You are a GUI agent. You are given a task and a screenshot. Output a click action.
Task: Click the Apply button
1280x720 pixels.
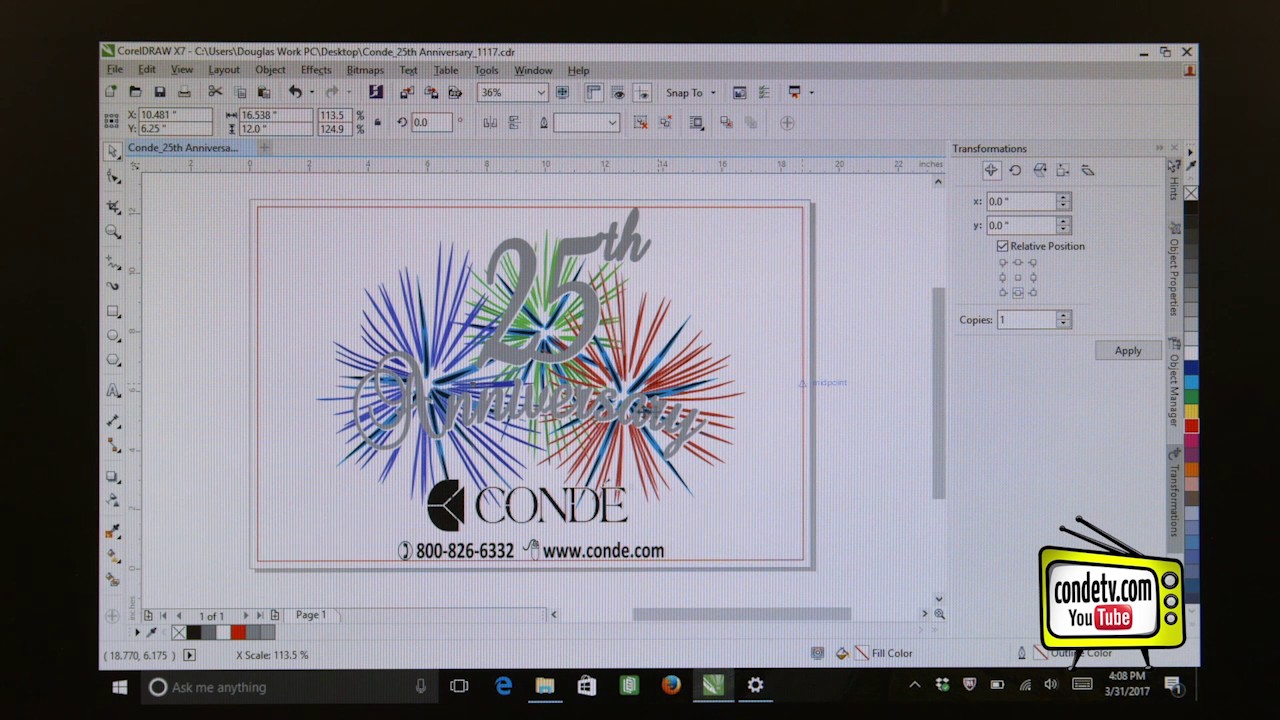click(x=1128, y=351)
